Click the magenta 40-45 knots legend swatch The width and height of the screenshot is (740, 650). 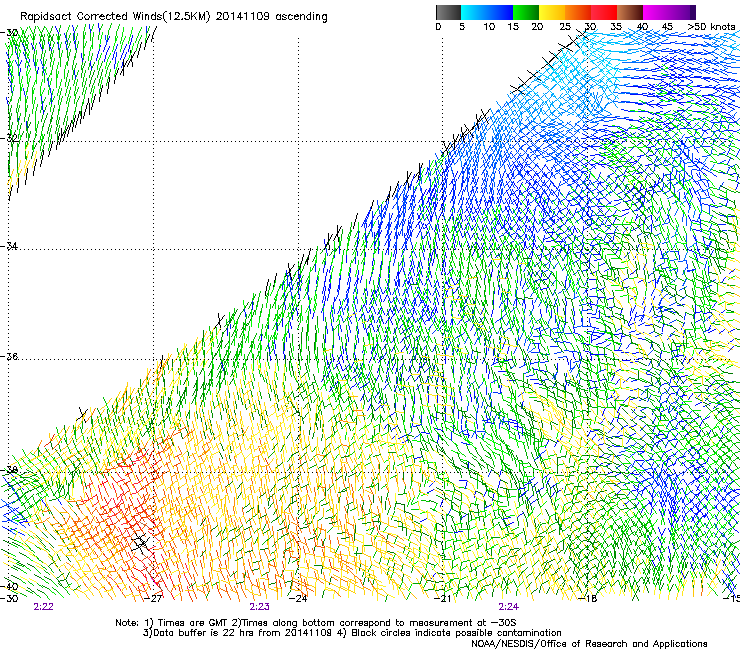coord(656,12)
